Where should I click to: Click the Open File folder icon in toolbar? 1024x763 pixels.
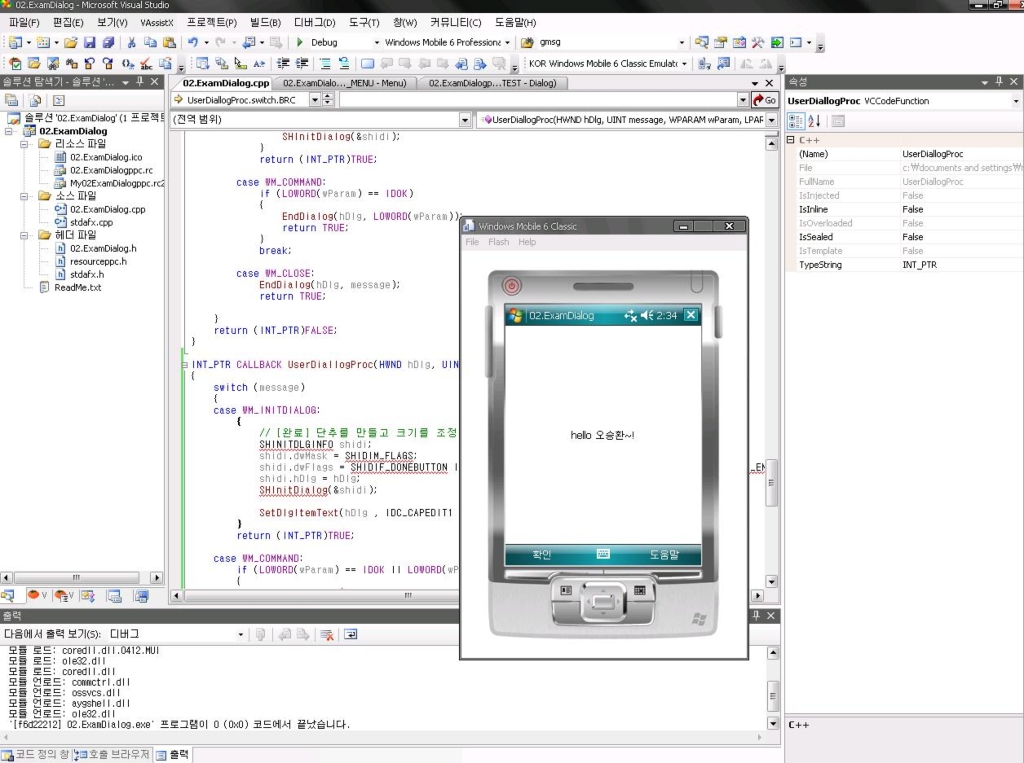[71, 42]
